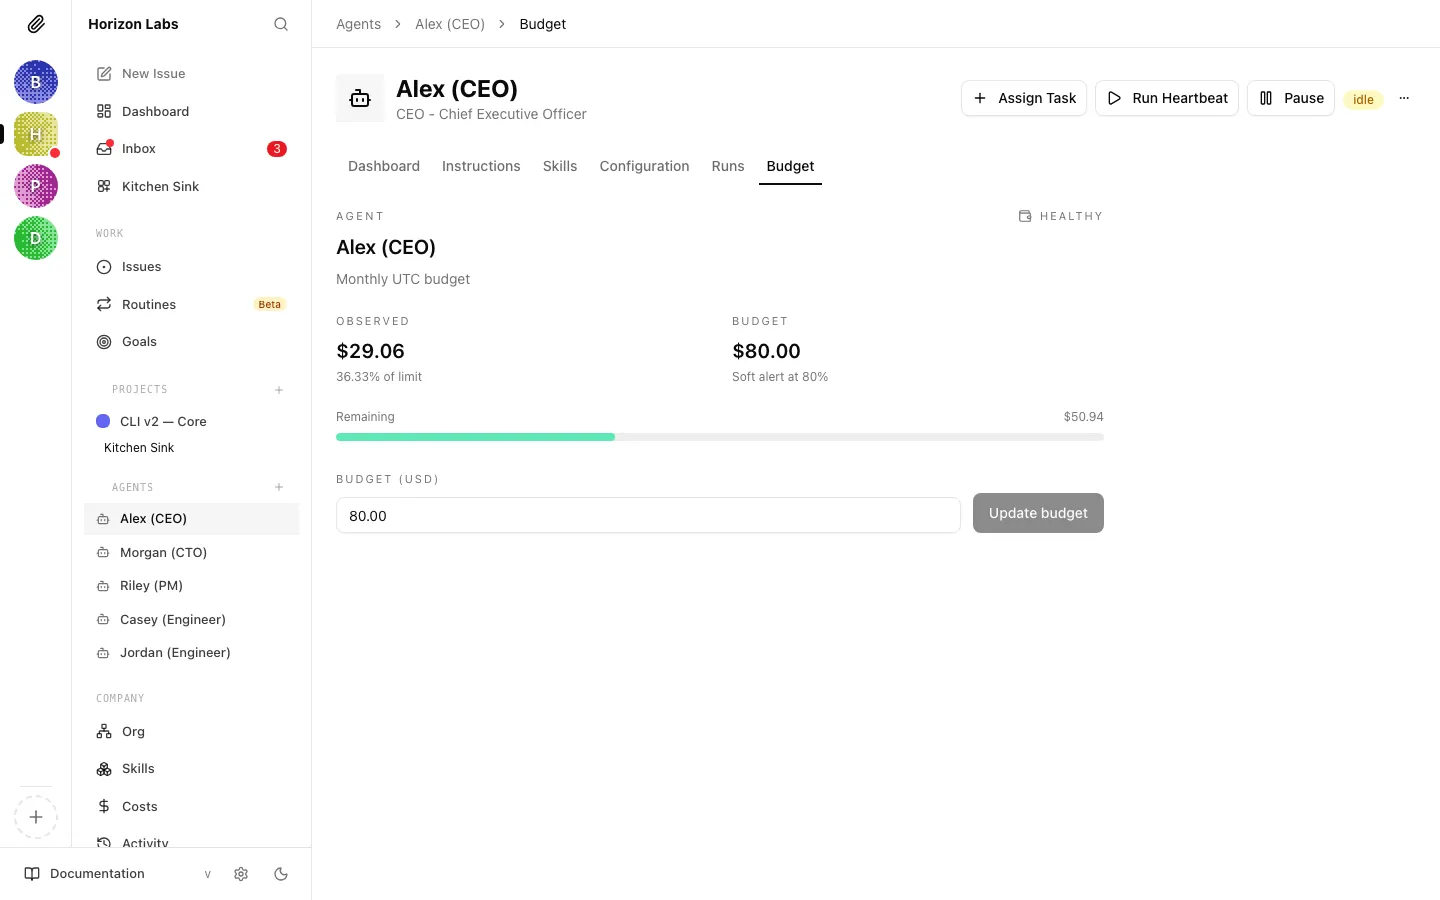Screen dimensions: 1440x900
Task: Open the Dashboard sidebar item
Action: 191,111
